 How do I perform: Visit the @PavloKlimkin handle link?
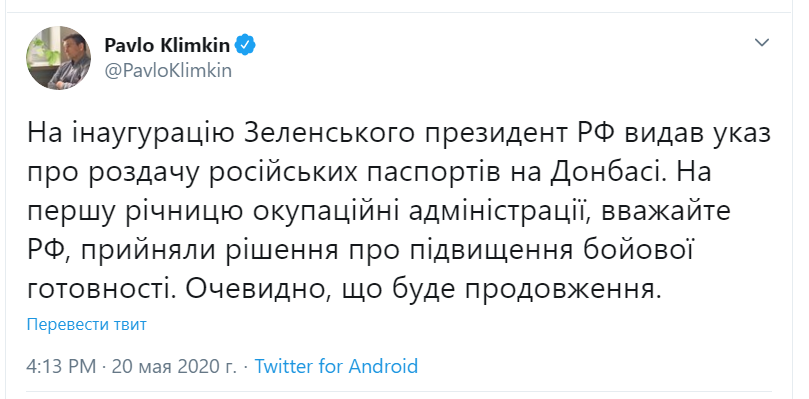168,70
